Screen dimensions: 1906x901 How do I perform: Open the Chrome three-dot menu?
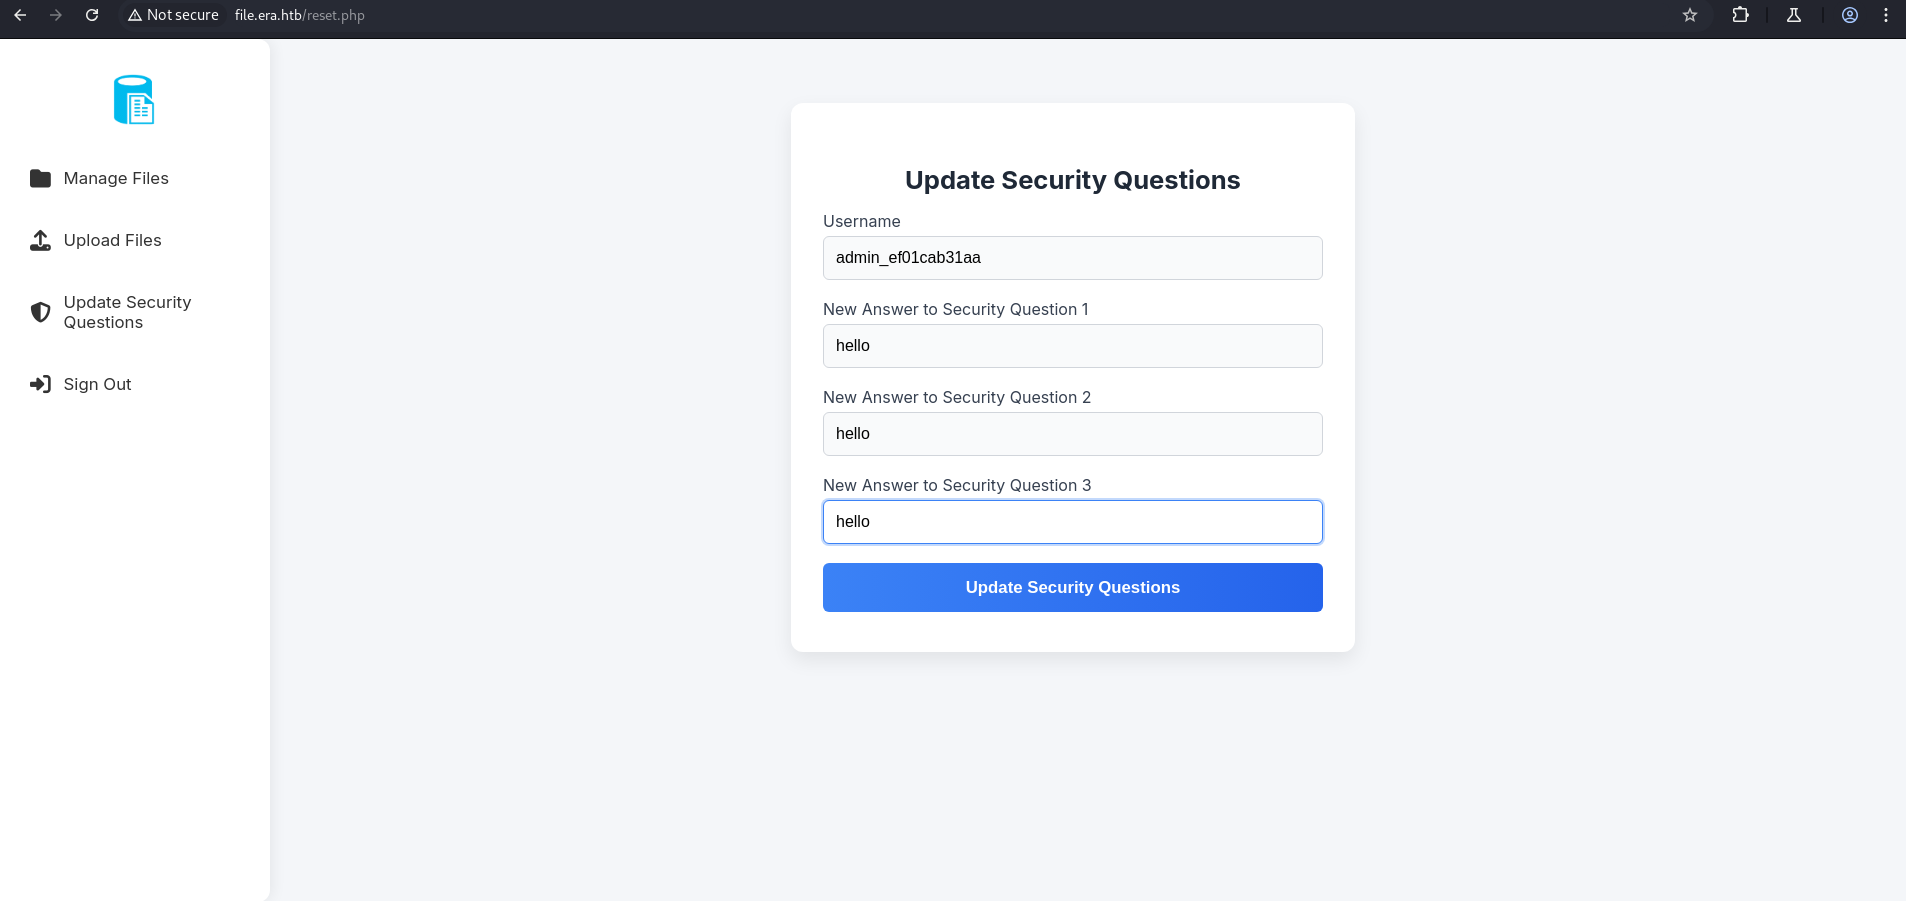coord(1886,15)
